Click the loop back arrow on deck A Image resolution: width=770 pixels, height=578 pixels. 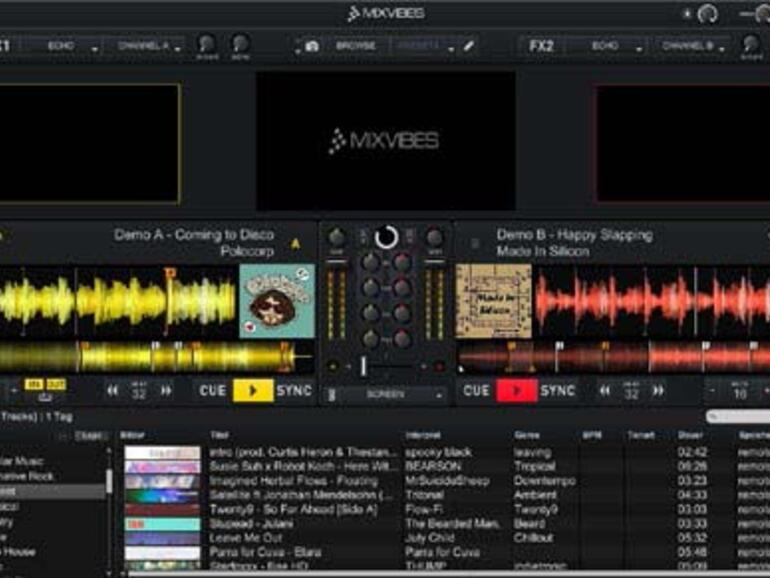click(113, 391)
